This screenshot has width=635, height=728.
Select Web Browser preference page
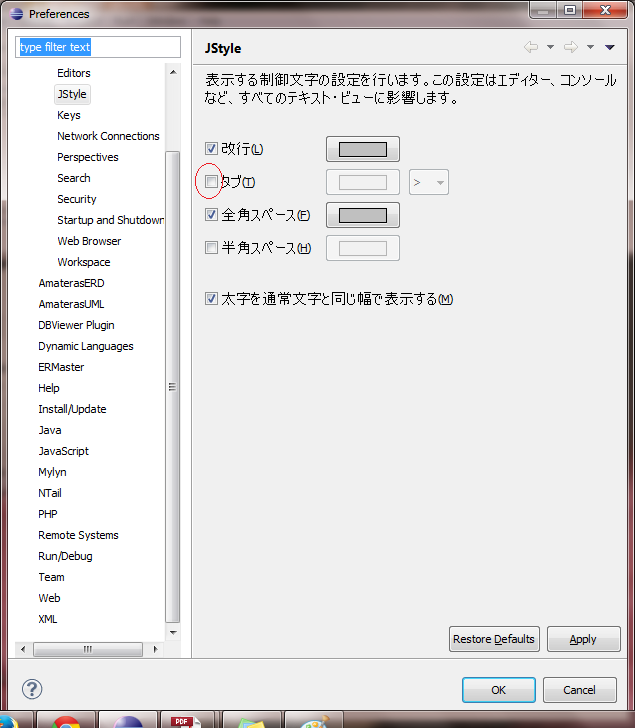pos(89,241)
